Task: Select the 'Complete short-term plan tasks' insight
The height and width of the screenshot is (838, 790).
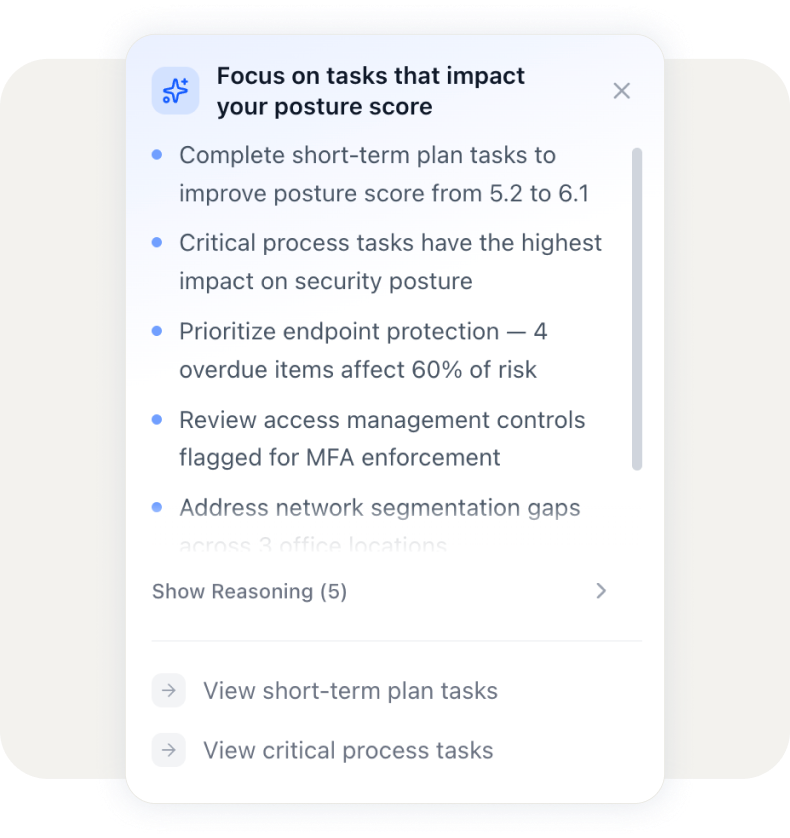Action: click(383, 174)
